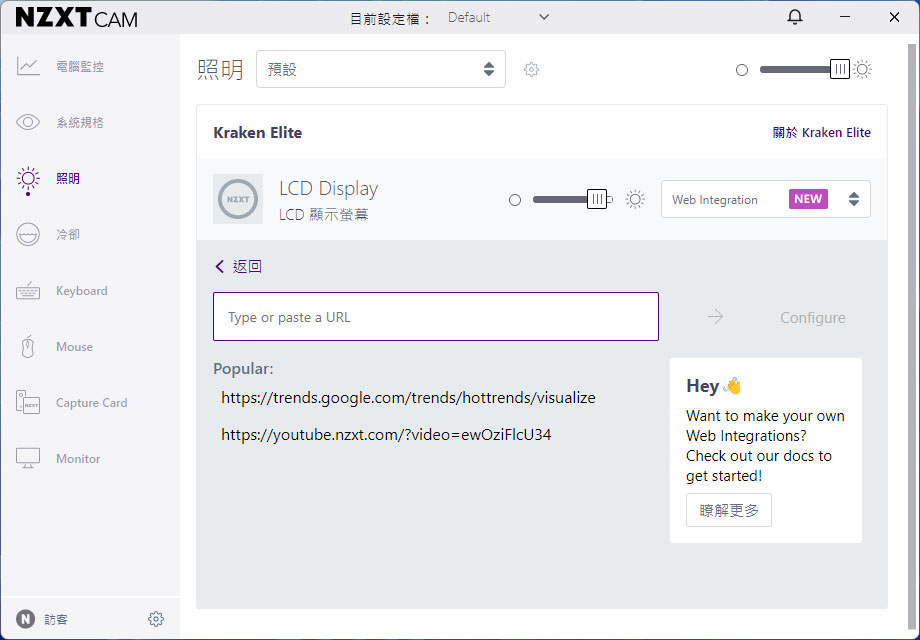Open the Mouse section
The width and height of the screenshot is (920, 640).
pos(75,346)
